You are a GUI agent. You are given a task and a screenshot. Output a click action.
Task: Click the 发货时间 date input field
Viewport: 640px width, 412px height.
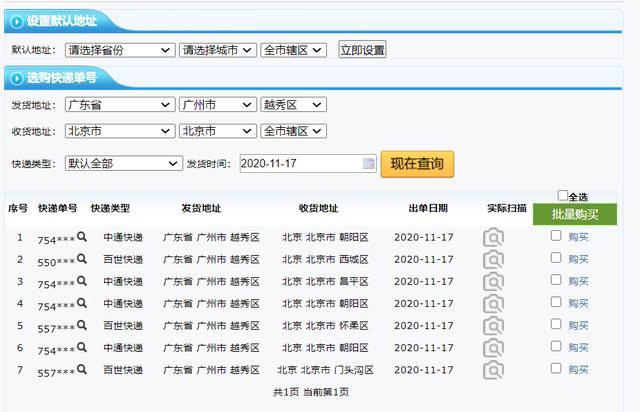coord(308,163)
